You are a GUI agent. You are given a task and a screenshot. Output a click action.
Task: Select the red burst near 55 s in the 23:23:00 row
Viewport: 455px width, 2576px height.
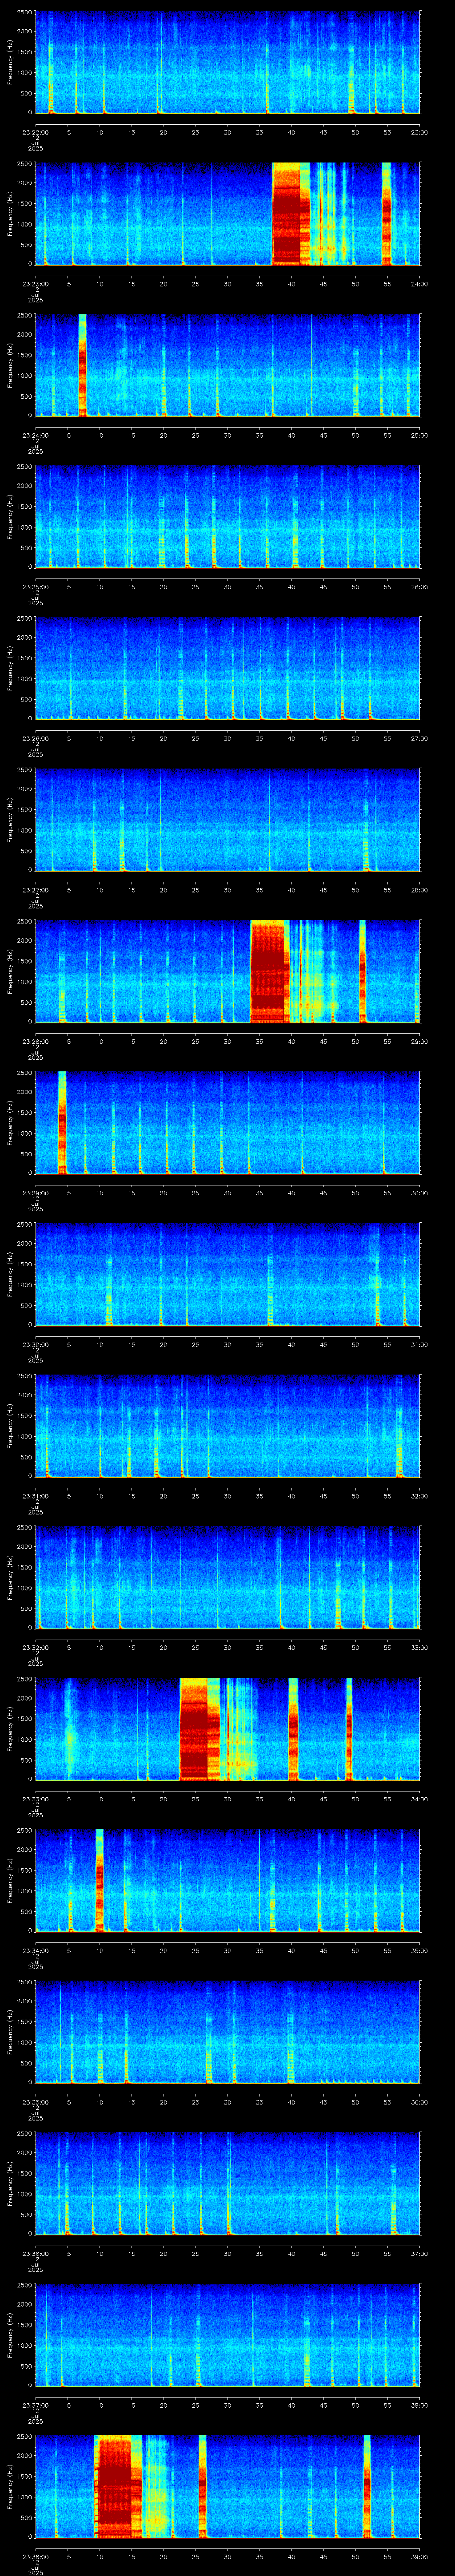tap(386, 213)
